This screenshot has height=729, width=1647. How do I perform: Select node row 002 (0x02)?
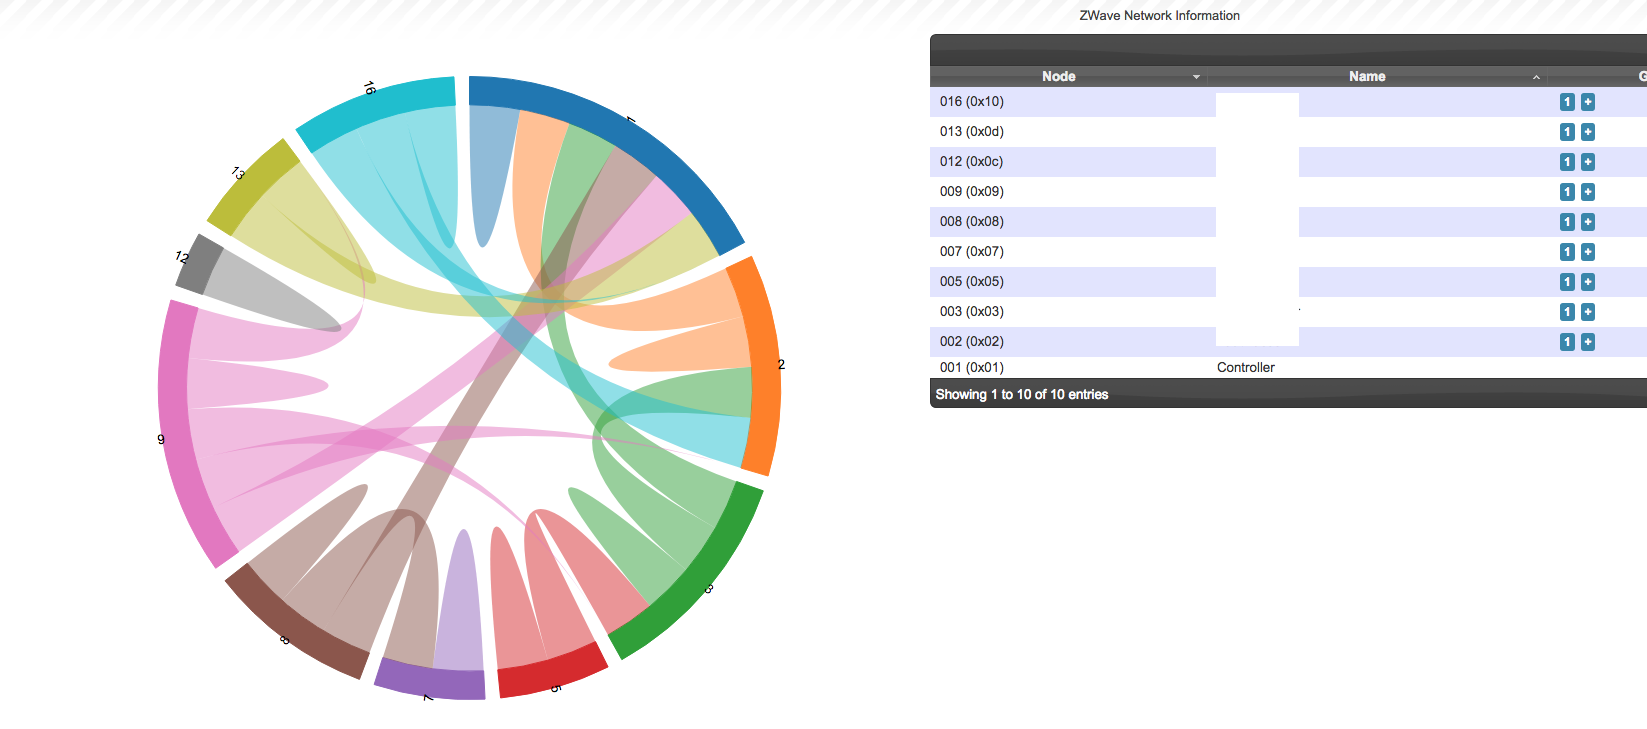coord(1288,342)
